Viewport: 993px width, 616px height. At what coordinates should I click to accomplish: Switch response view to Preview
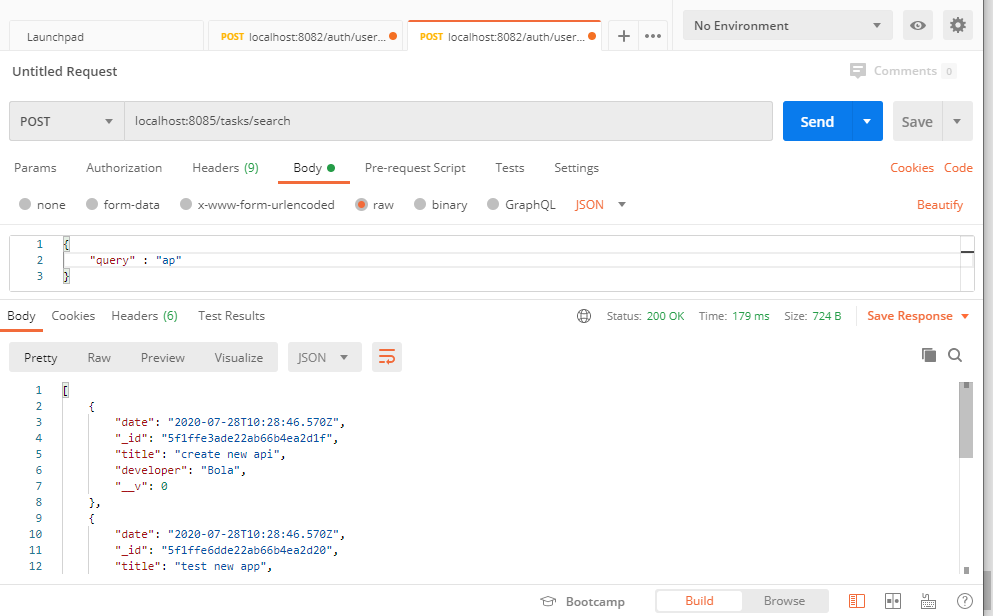(163, 358)
